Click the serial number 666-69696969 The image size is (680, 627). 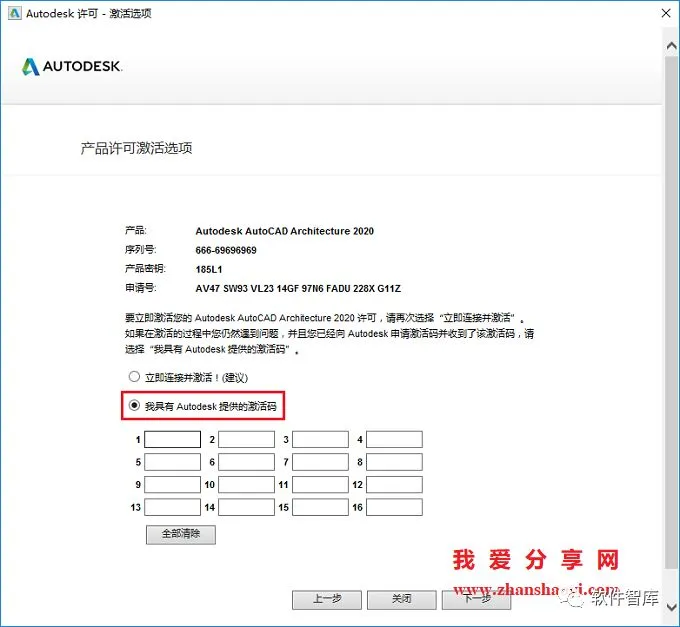point(226,250)
